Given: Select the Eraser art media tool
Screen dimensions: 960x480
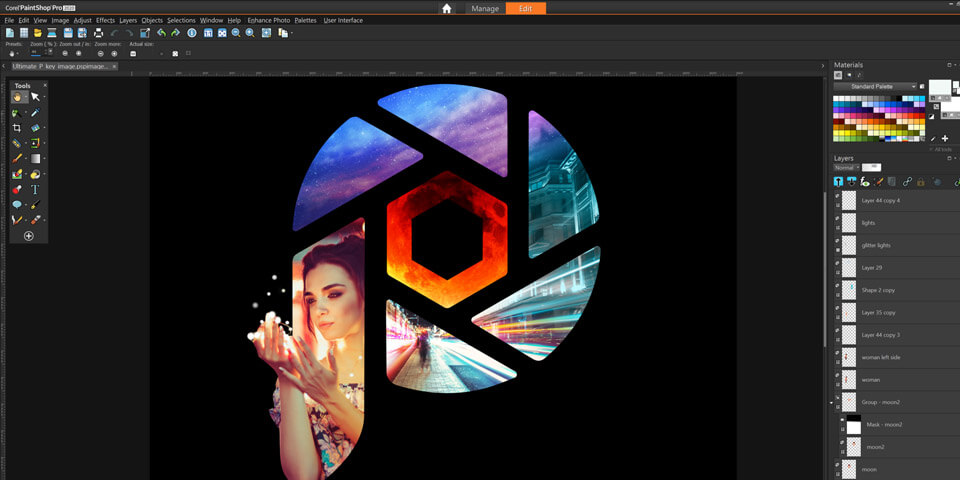Looking at the screenshot, I should 36,220.
